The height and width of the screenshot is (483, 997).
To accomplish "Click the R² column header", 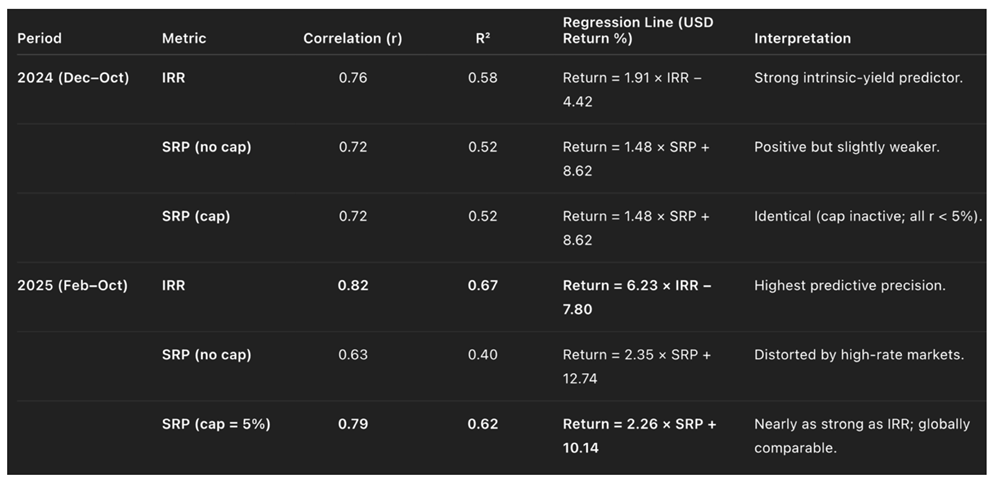I will 482,38.
